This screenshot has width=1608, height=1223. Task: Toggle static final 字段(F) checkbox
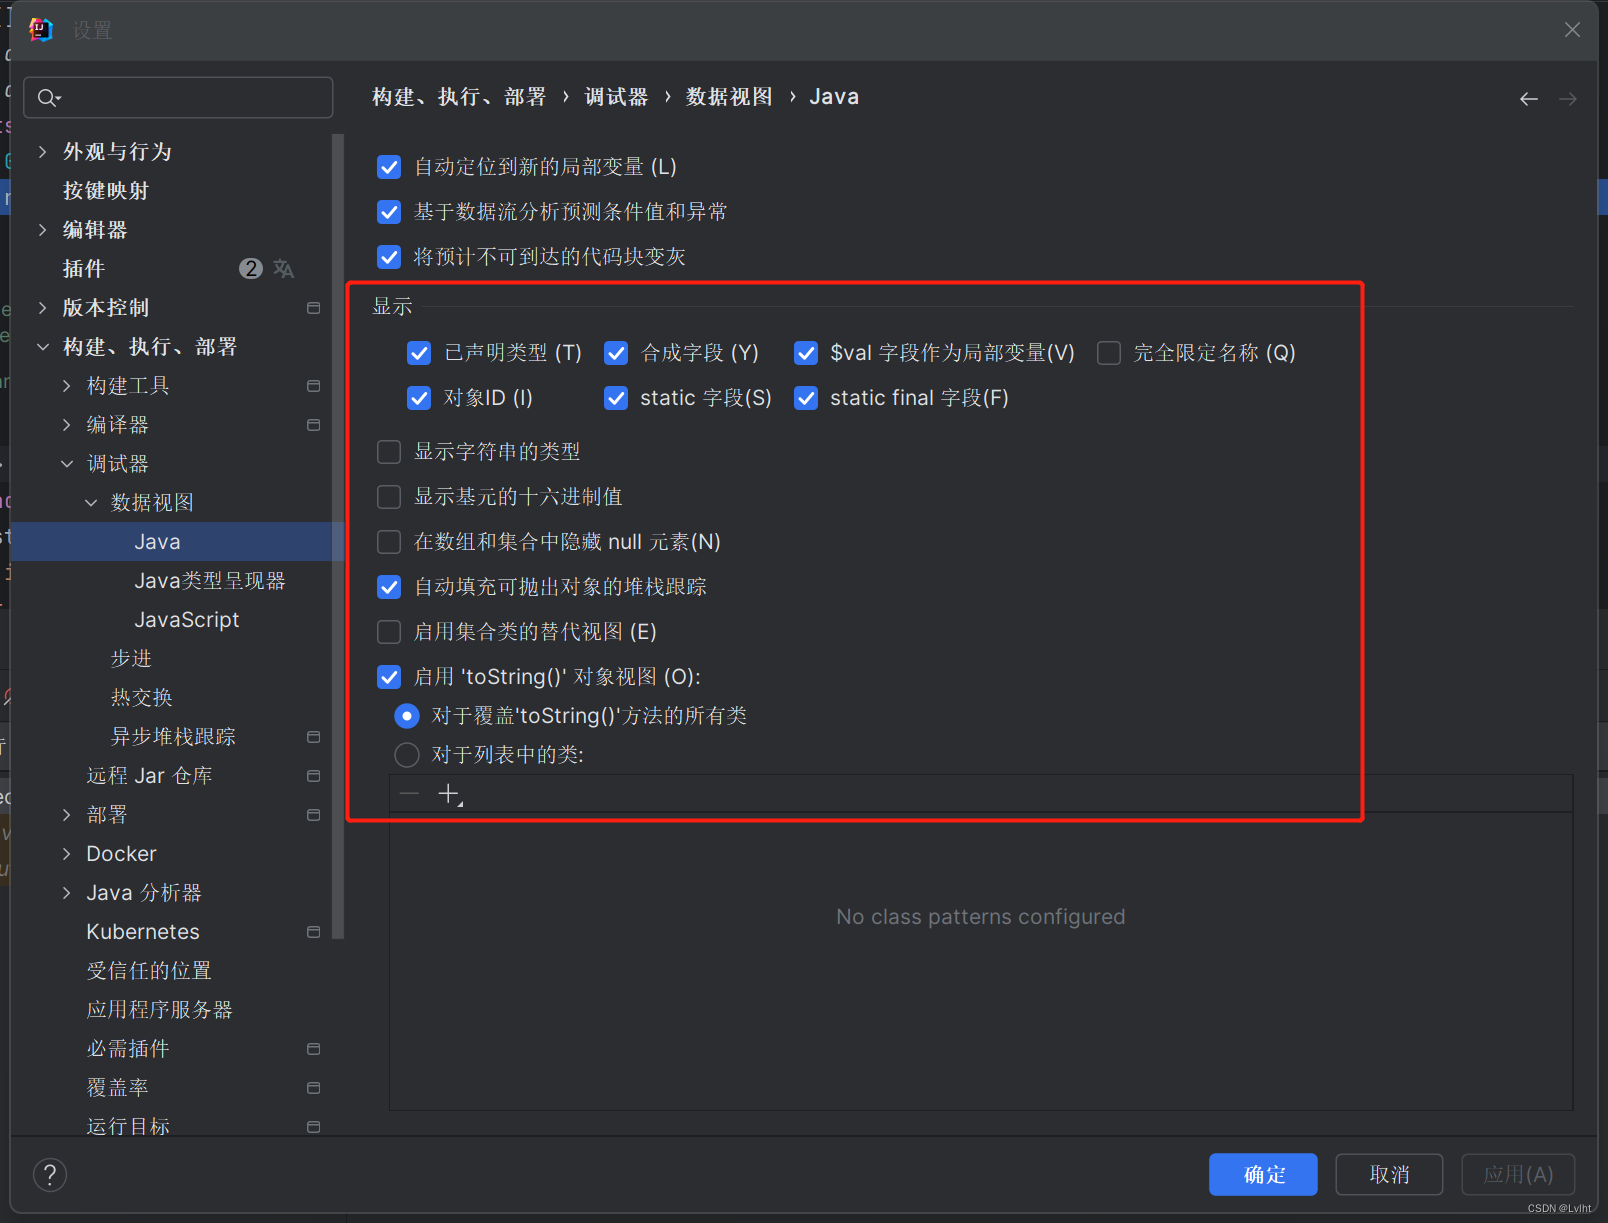tap(806, 398)
